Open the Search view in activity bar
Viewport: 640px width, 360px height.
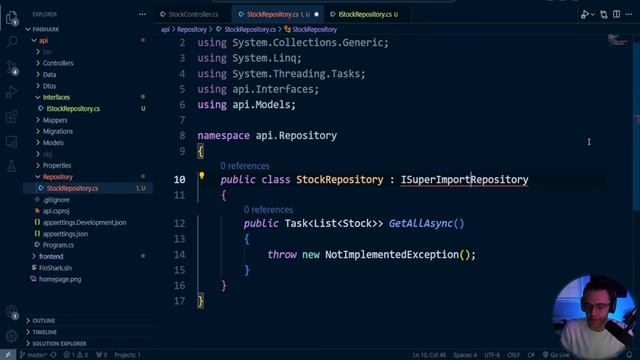coord(11,42)
